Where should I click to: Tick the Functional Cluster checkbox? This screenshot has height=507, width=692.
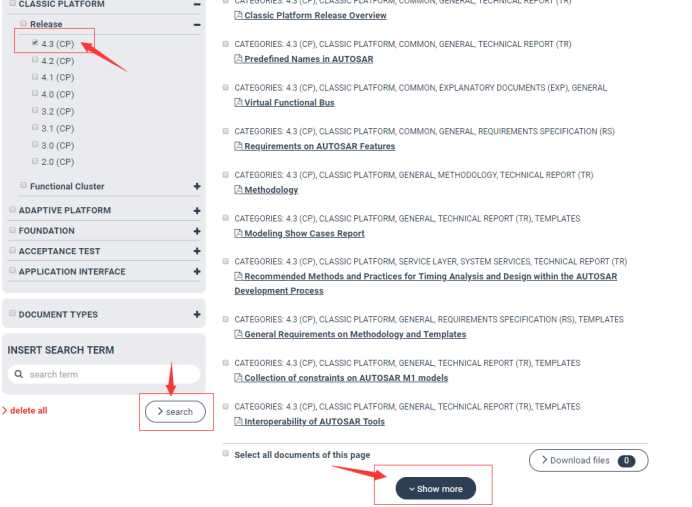[x=23, y=185]
